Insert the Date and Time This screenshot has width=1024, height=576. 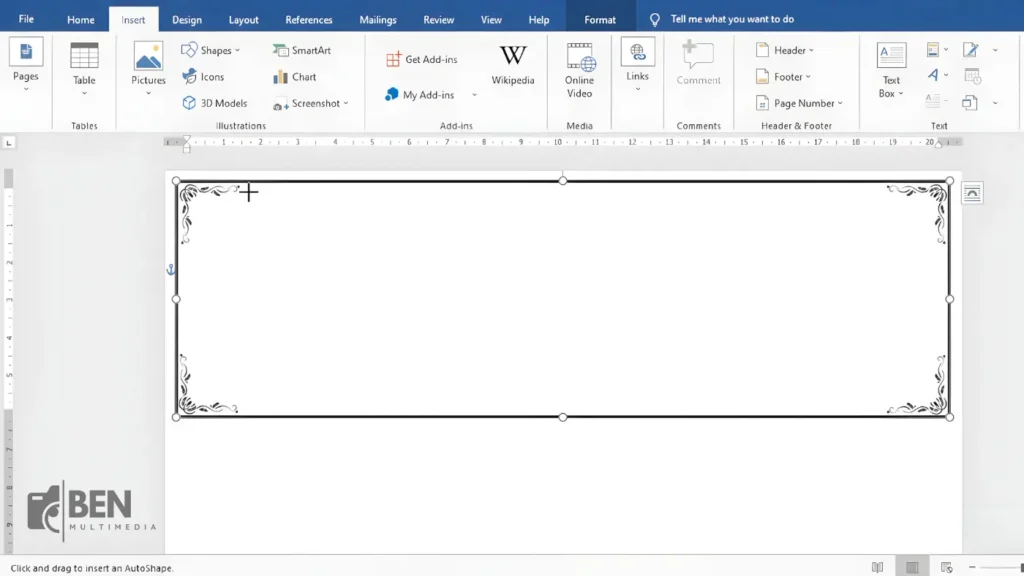point(972,76)
